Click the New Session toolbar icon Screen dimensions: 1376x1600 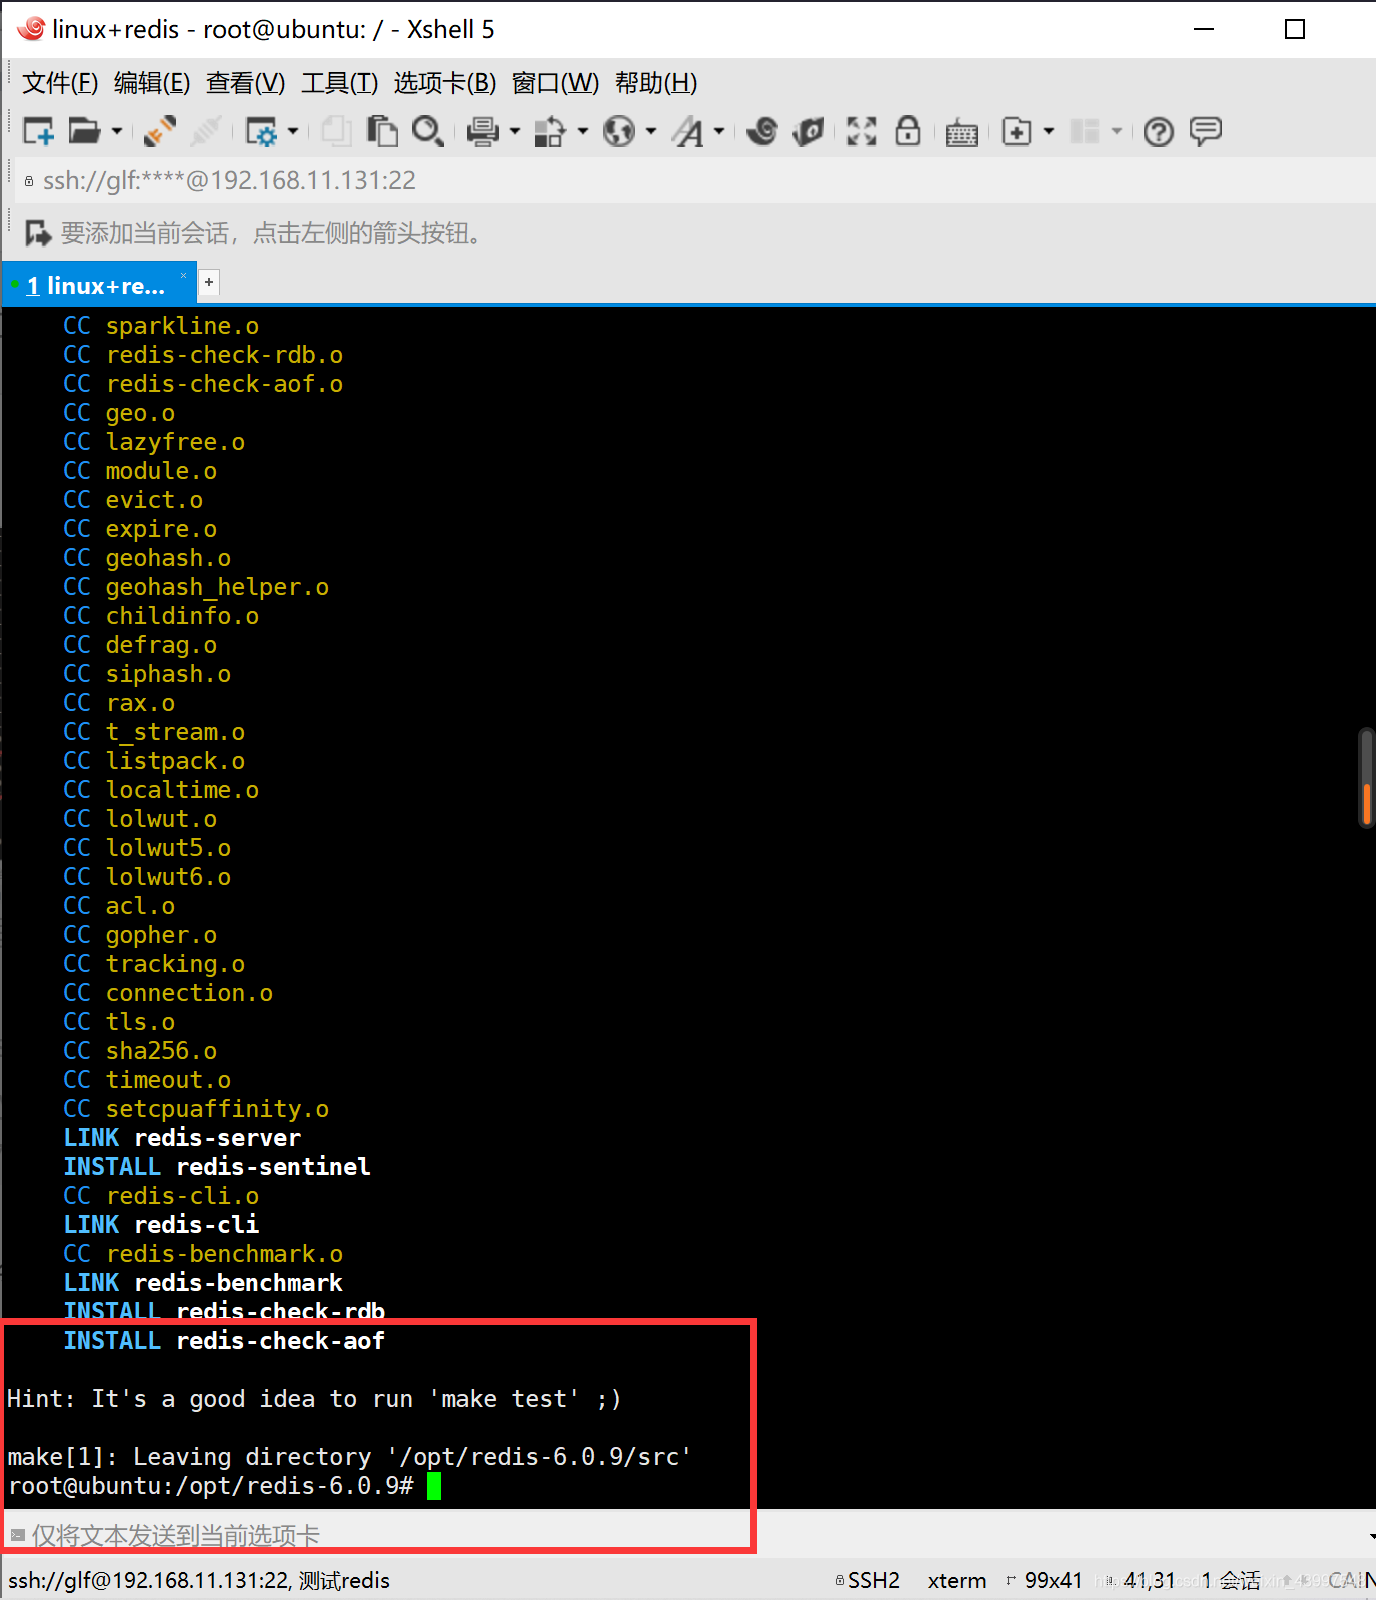[x=38, y=131]
